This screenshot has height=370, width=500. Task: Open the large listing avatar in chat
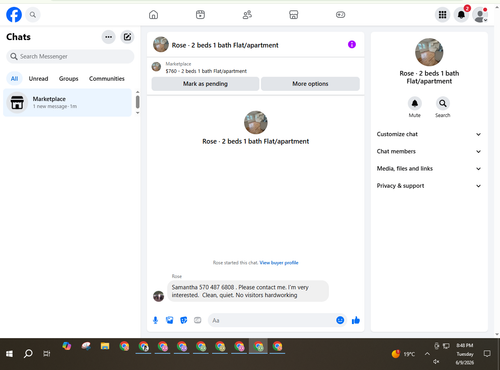click(x=256, y=122)
